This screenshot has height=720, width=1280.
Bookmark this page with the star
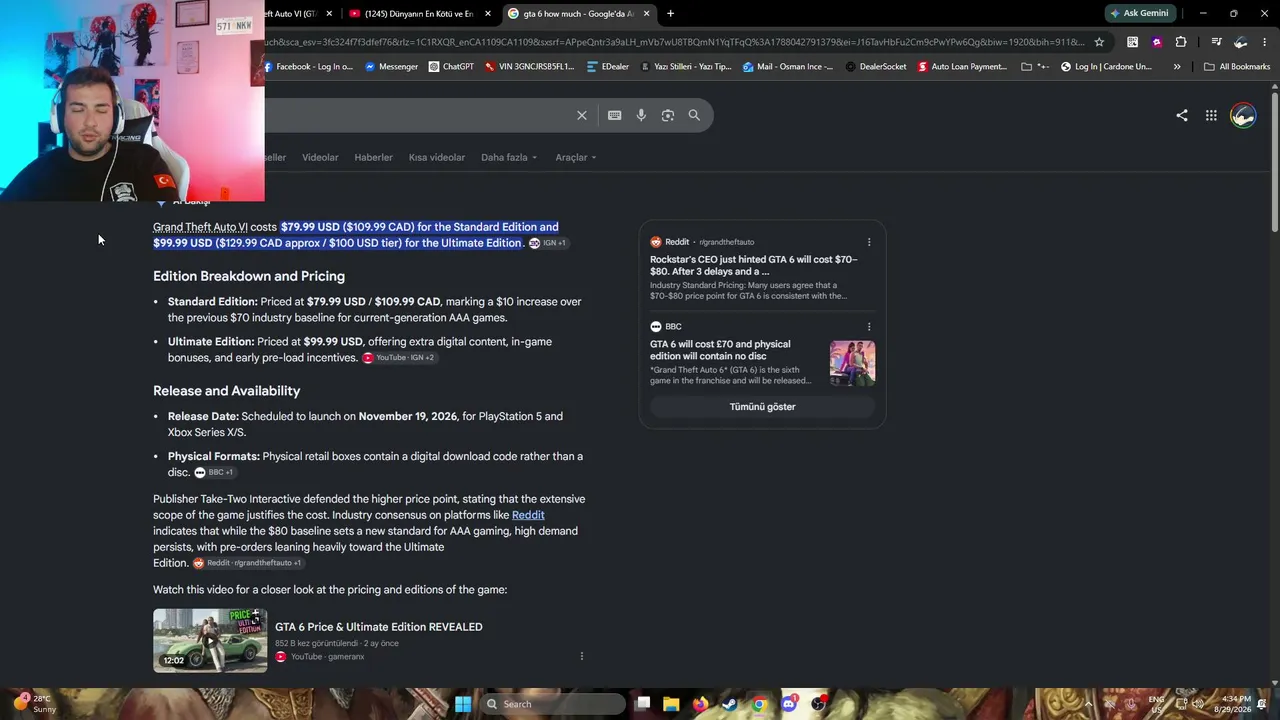click(1099, 42)
